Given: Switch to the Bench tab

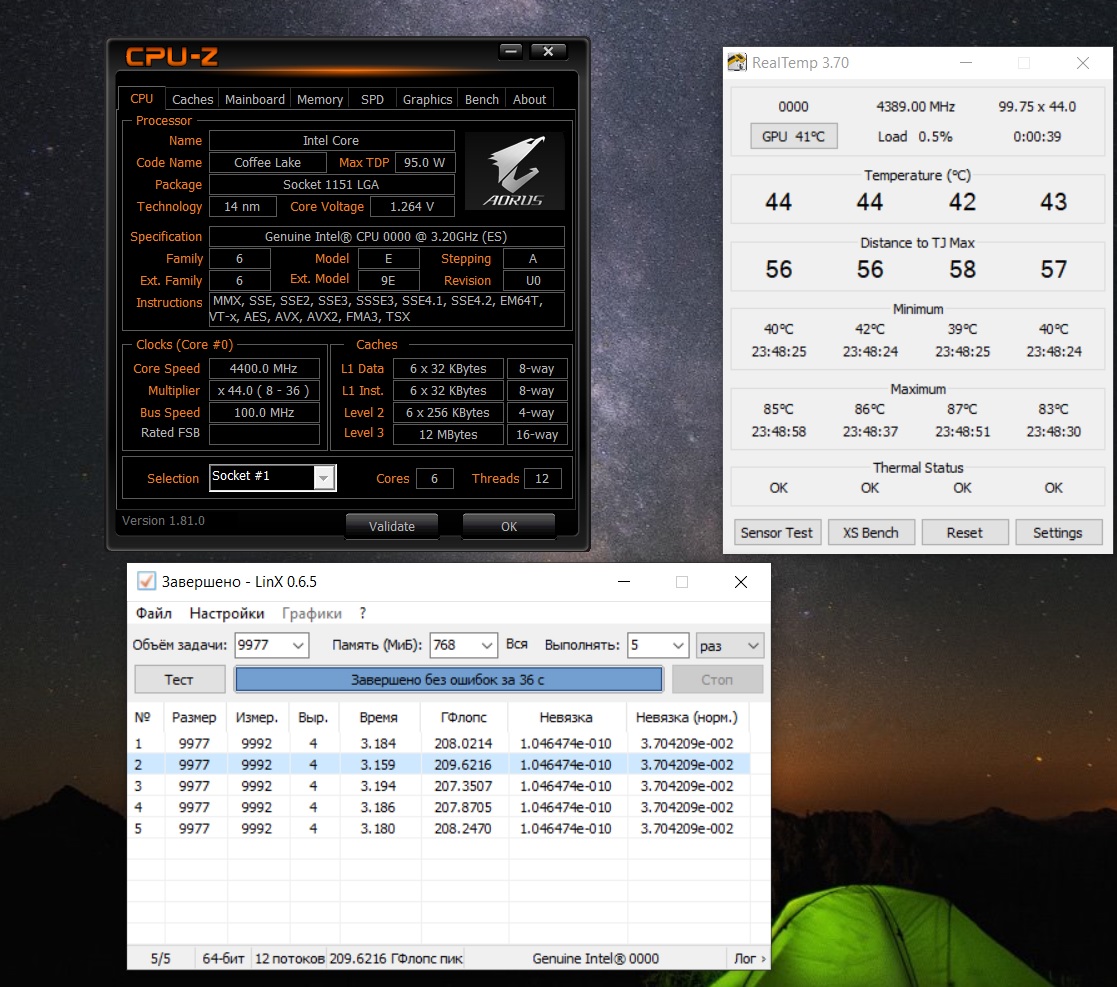Looking at the screenshot, I should click(x=482, y=100).
